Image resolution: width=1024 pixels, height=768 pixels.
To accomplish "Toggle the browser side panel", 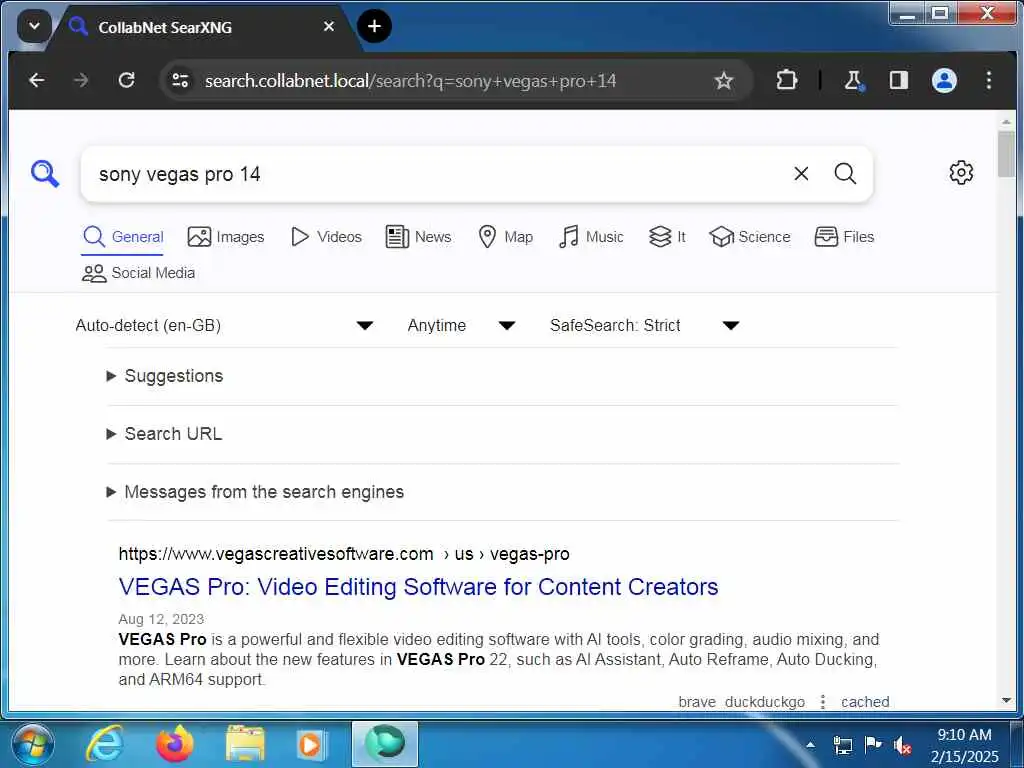I will click(899, 80).
